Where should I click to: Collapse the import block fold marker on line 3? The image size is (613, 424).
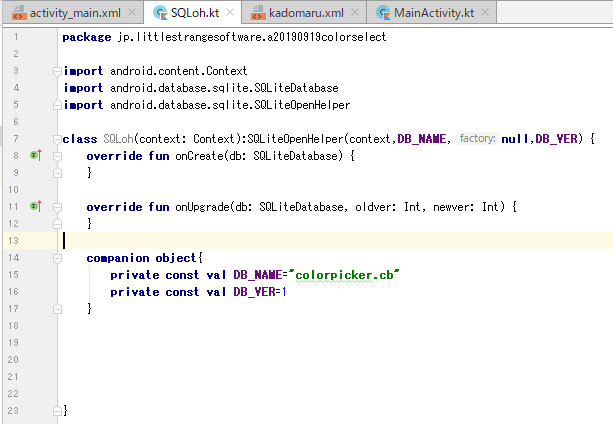(x=57, y=71)
